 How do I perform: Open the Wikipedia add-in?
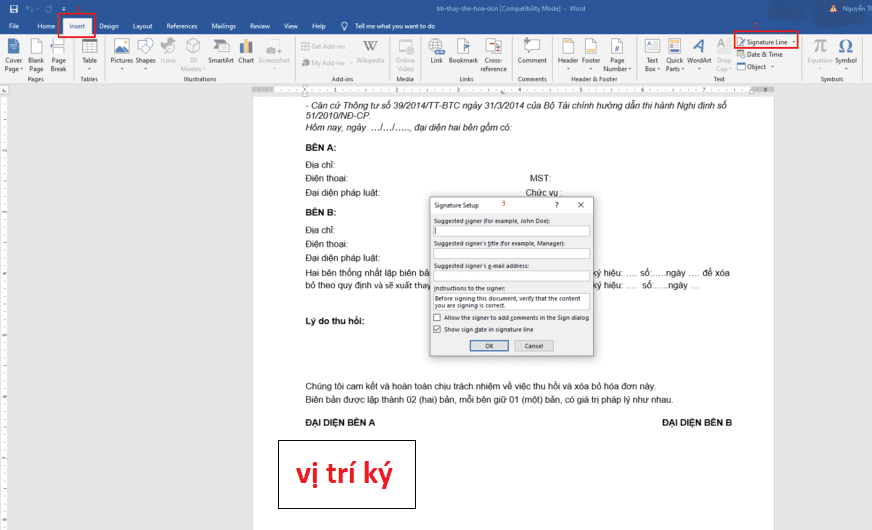point(370,53)
